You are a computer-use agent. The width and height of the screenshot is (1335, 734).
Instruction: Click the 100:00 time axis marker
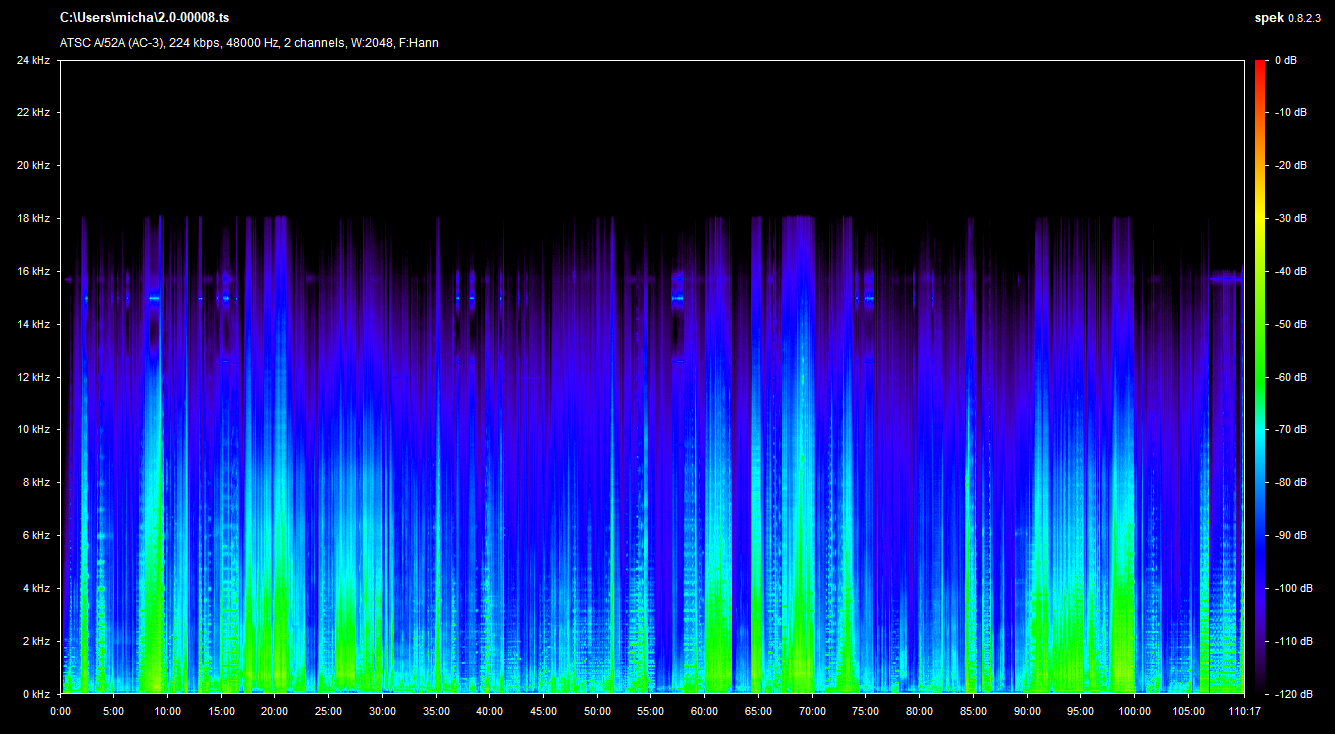1134,711
